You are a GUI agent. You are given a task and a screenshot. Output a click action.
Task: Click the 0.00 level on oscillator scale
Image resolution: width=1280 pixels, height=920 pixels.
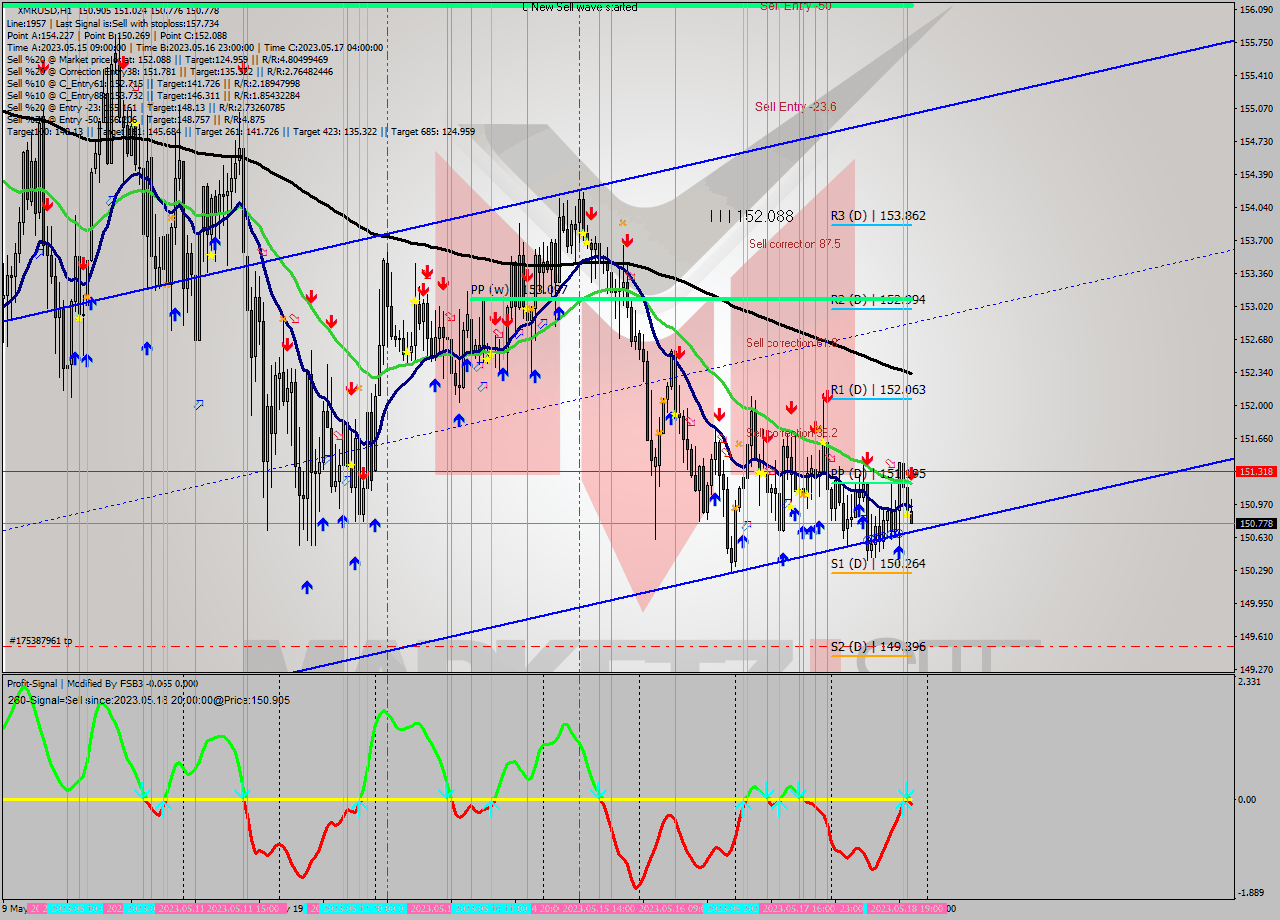click(x=1245, y=800)
